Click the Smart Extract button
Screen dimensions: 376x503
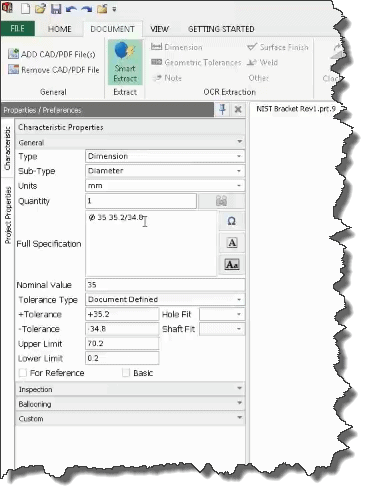pyautogui.click(x=125, y=63)
